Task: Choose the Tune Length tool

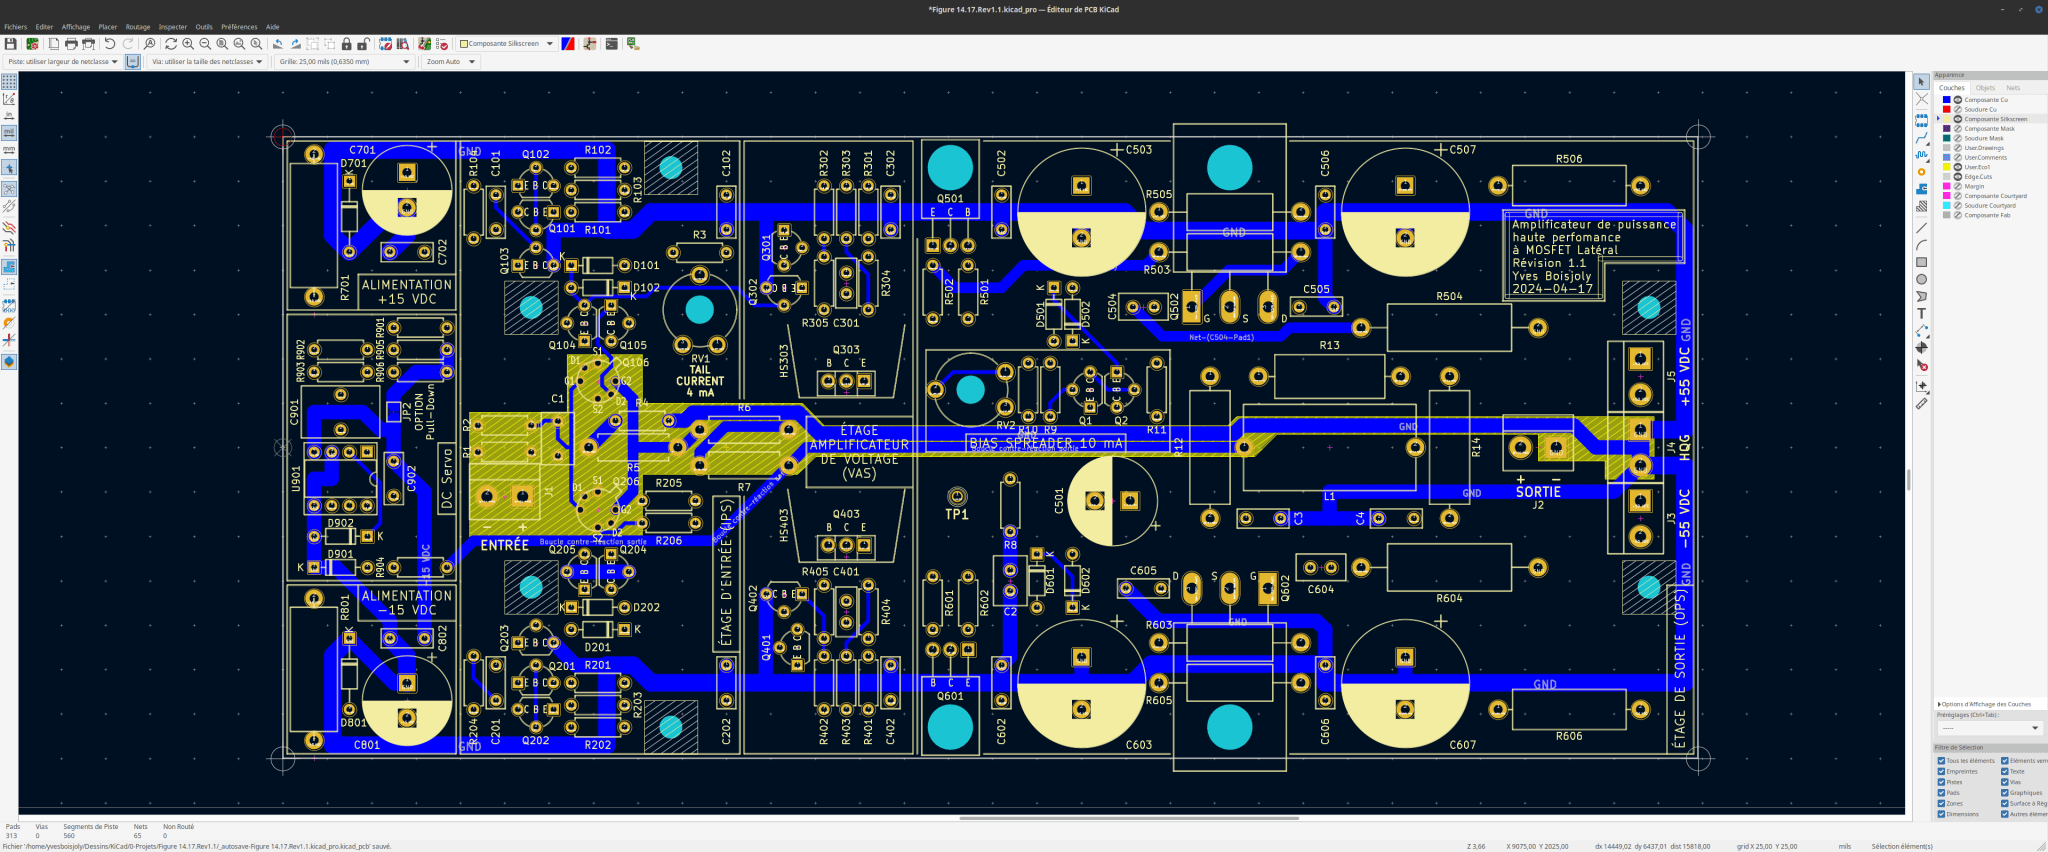Action: point(1921,155)
